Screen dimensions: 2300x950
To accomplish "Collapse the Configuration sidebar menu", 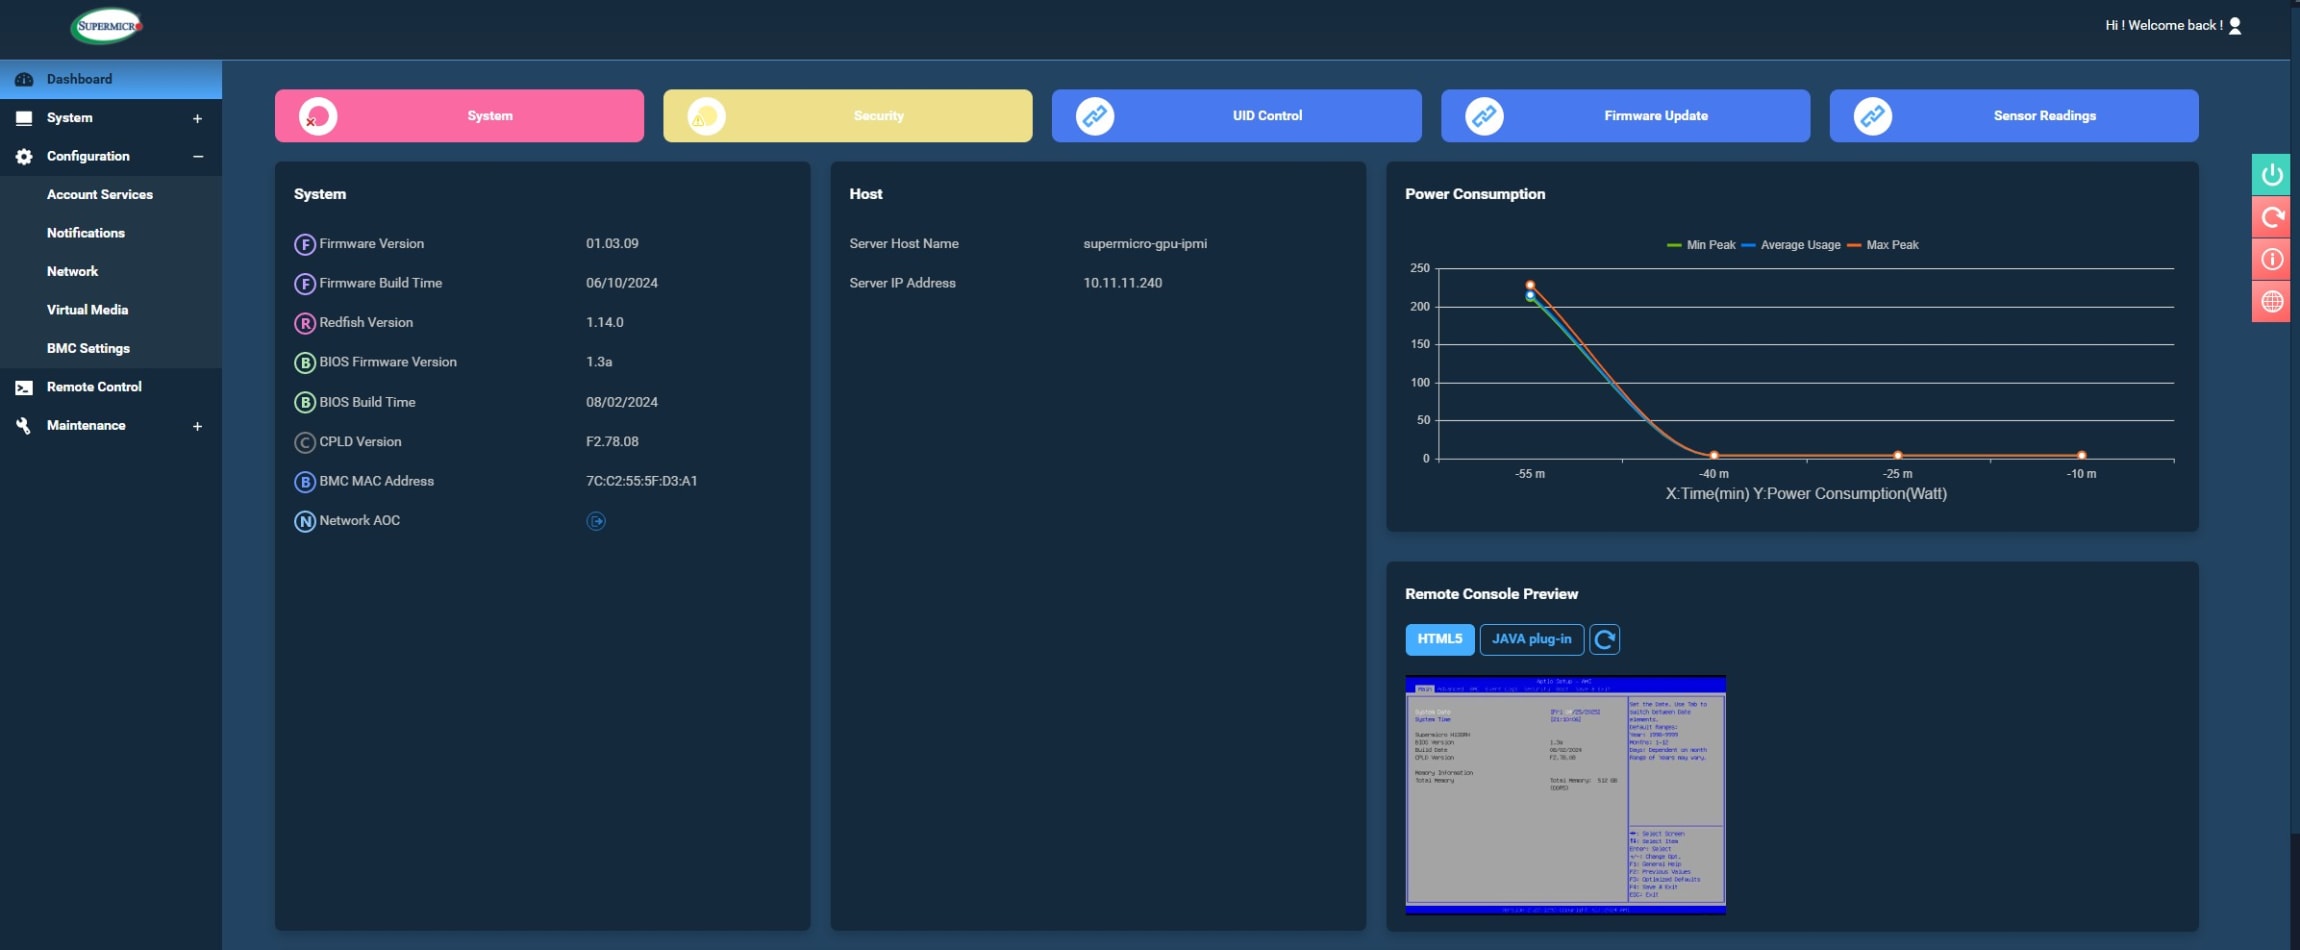I will pos(197,157).
